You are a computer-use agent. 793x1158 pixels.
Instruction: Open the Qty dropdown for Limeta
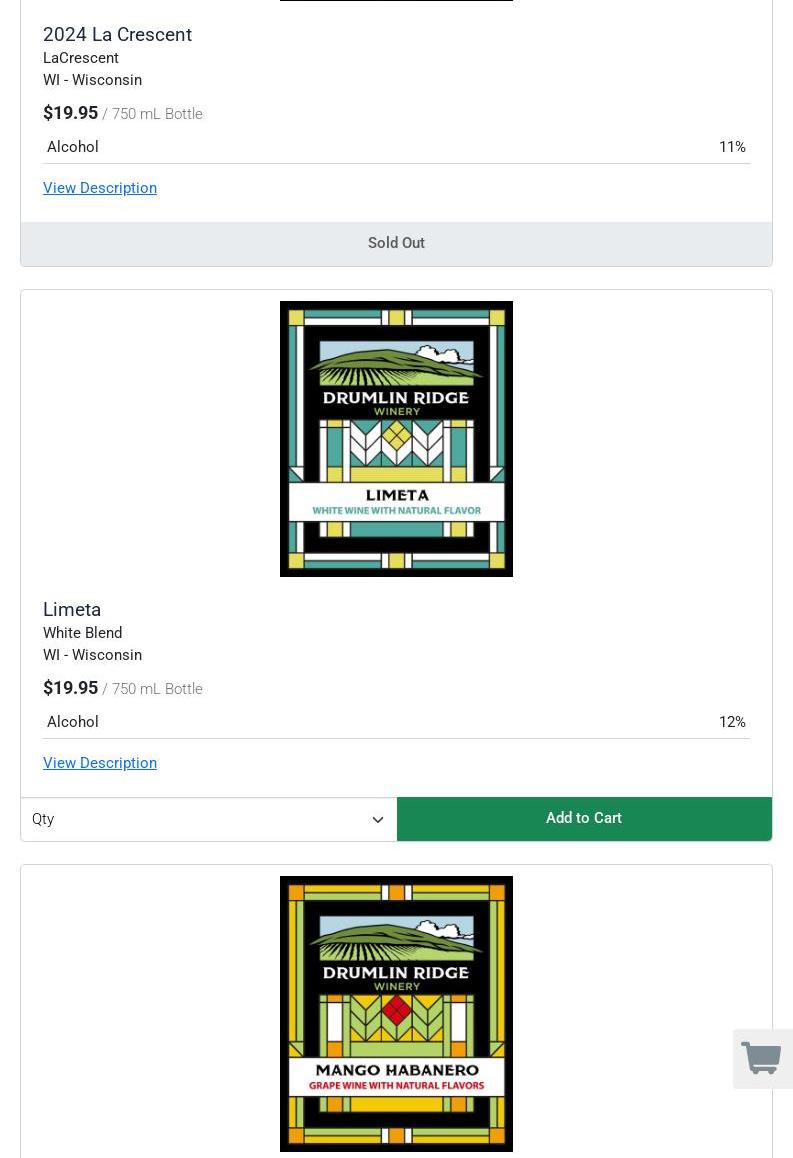click(209, 819)
